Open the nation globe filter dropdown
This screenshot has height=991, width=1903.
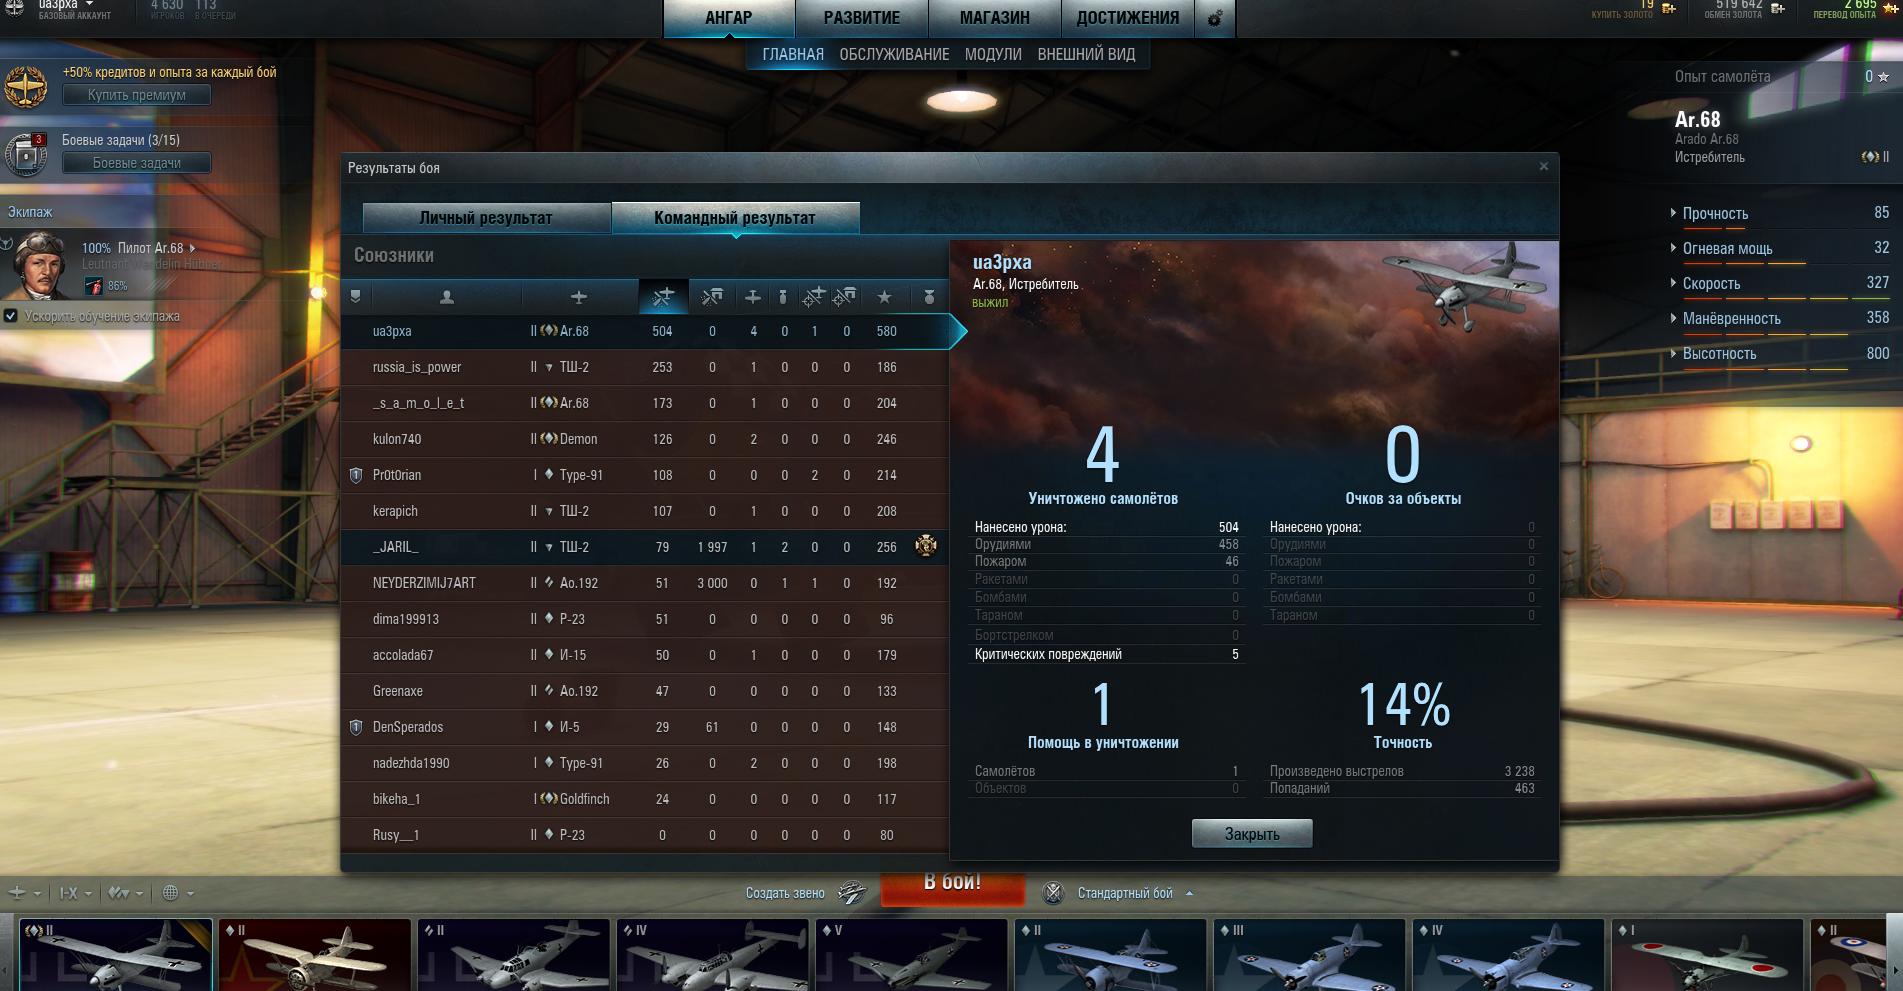tap(177, 893)
